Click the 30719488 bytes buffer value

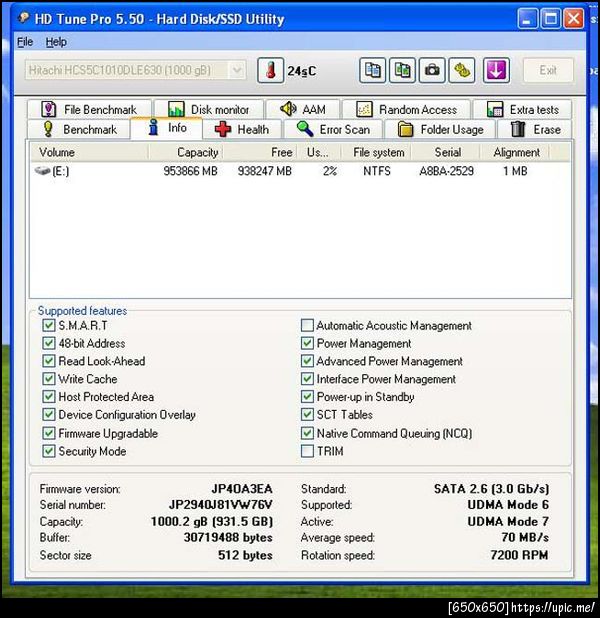tap(228, 538)
